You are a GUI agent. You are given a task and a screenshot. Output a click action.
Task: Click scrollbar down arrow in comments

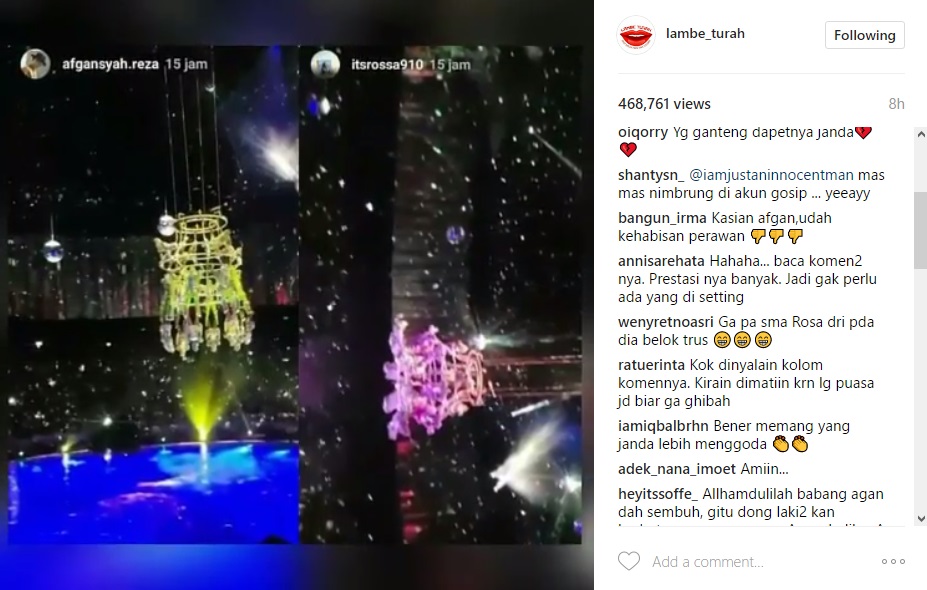coord(920,518)
